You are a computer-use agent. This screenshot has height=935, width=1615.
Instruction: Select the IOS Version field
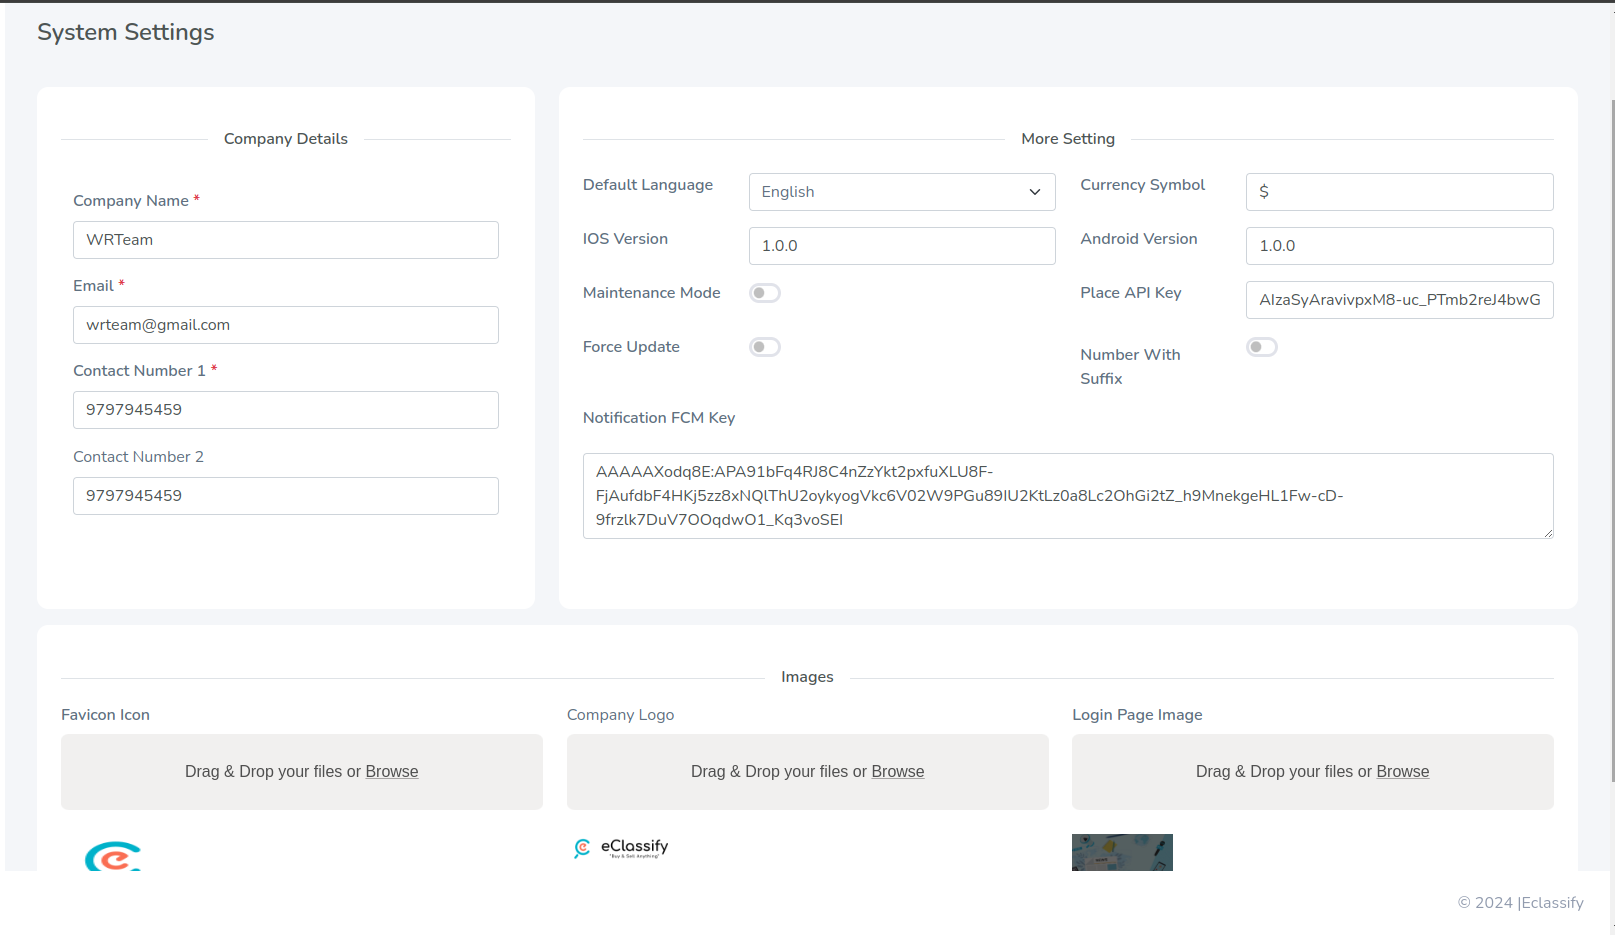click(901, 246)
